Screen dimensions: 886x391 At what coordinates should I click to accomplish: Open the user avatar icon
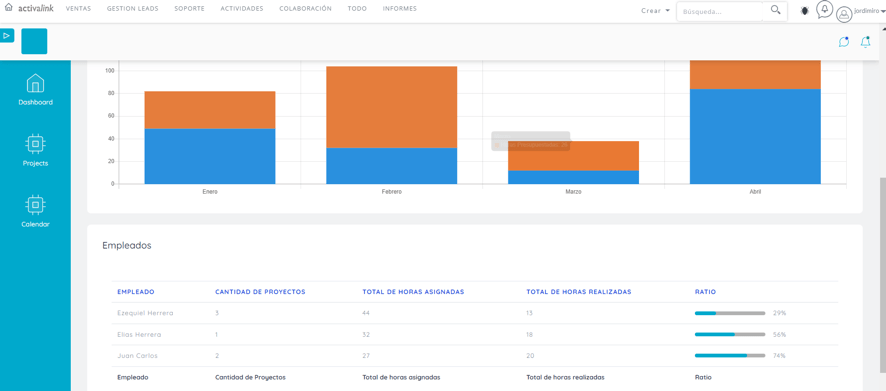point(844,15)
